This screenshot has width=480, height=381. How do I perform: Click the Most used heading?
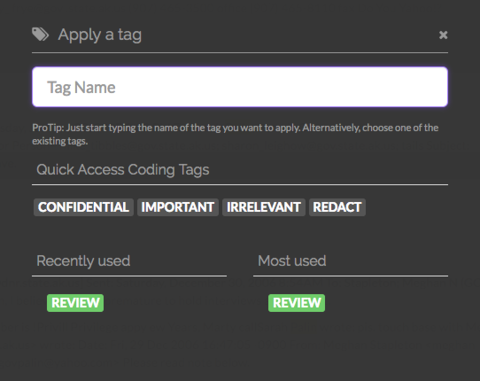point(292,261)
